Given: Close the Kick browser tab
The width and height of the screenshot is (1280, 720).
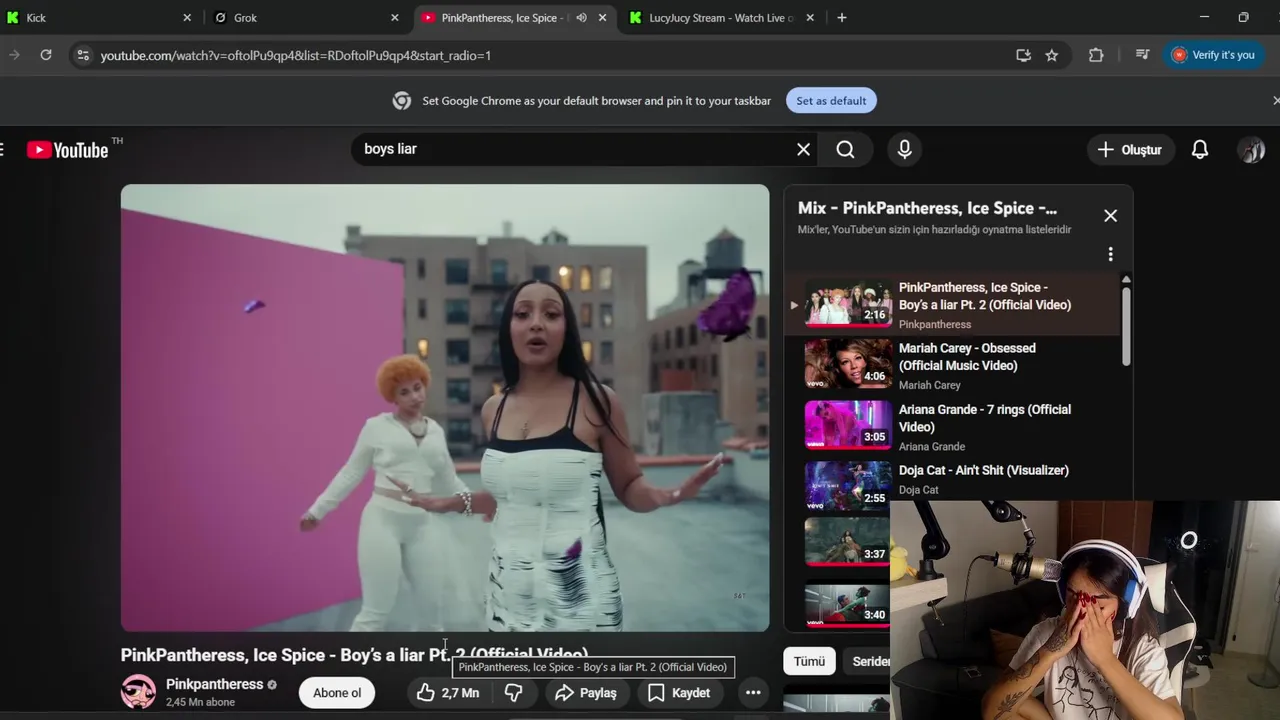Looking at the screenshot, I should click(x=187, y=17).
